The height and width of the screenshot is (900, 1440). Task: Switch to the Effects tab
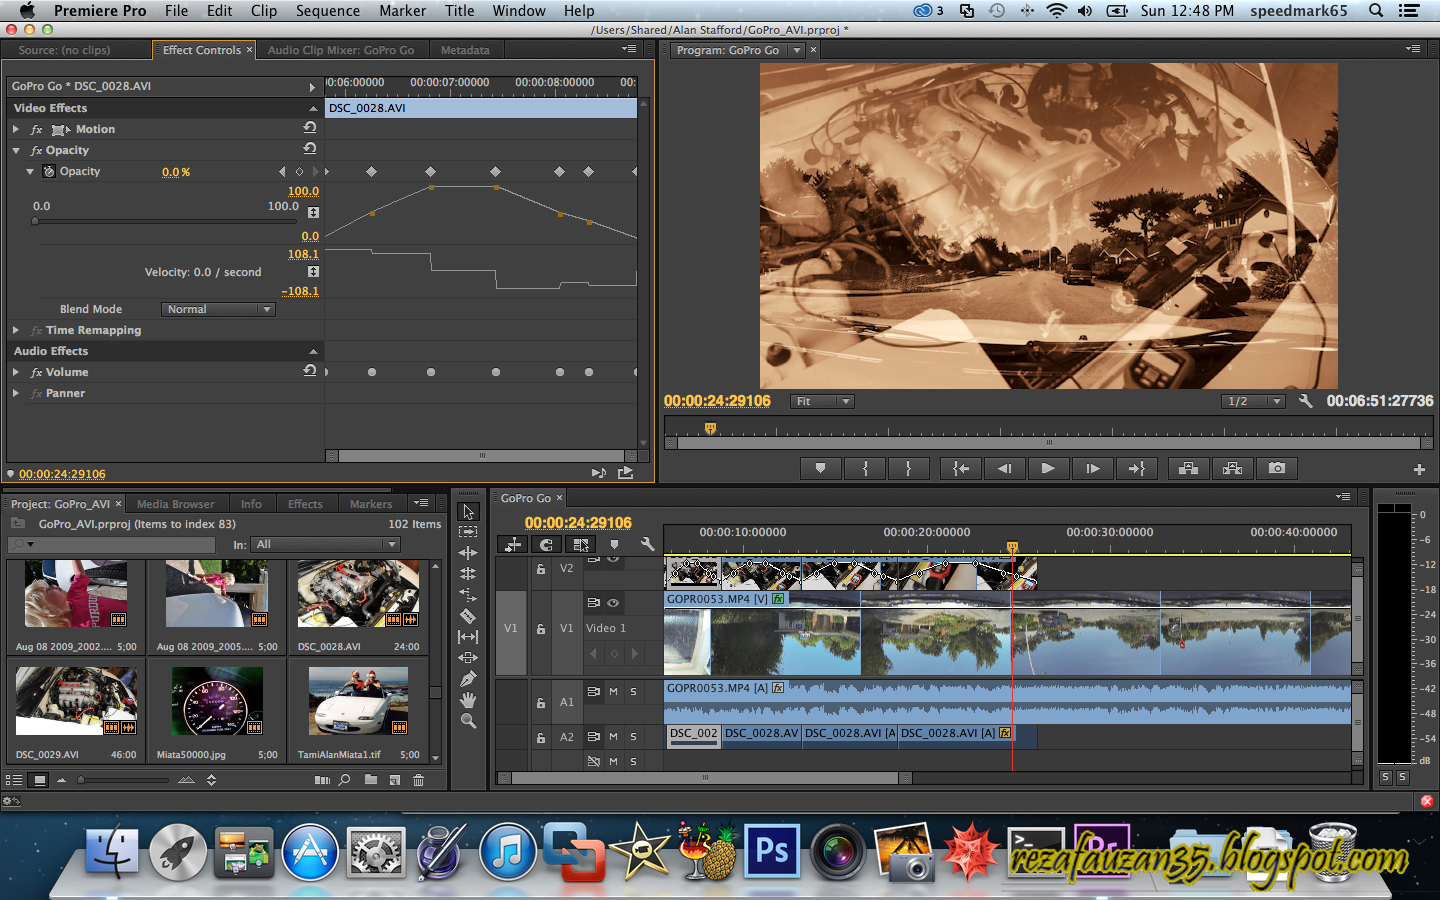[x=305, y=504]
